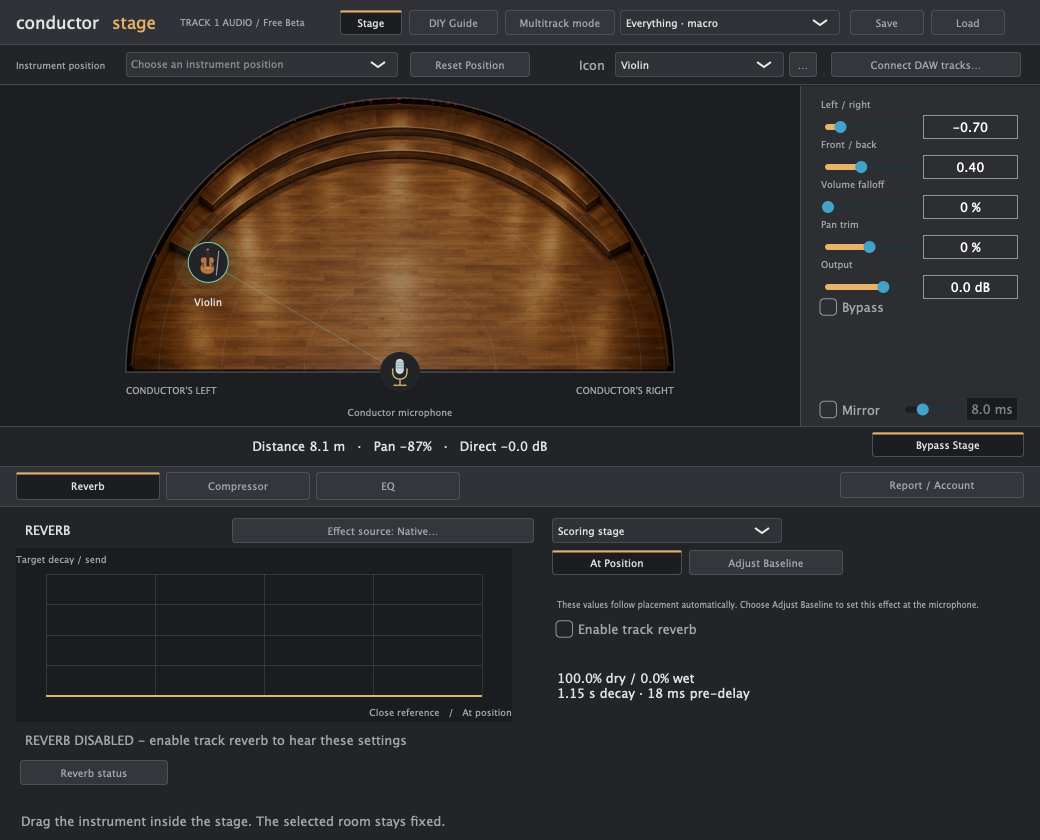Click Effect source: Native button
Screen dimensions: 1040x840
click(383, 531)
